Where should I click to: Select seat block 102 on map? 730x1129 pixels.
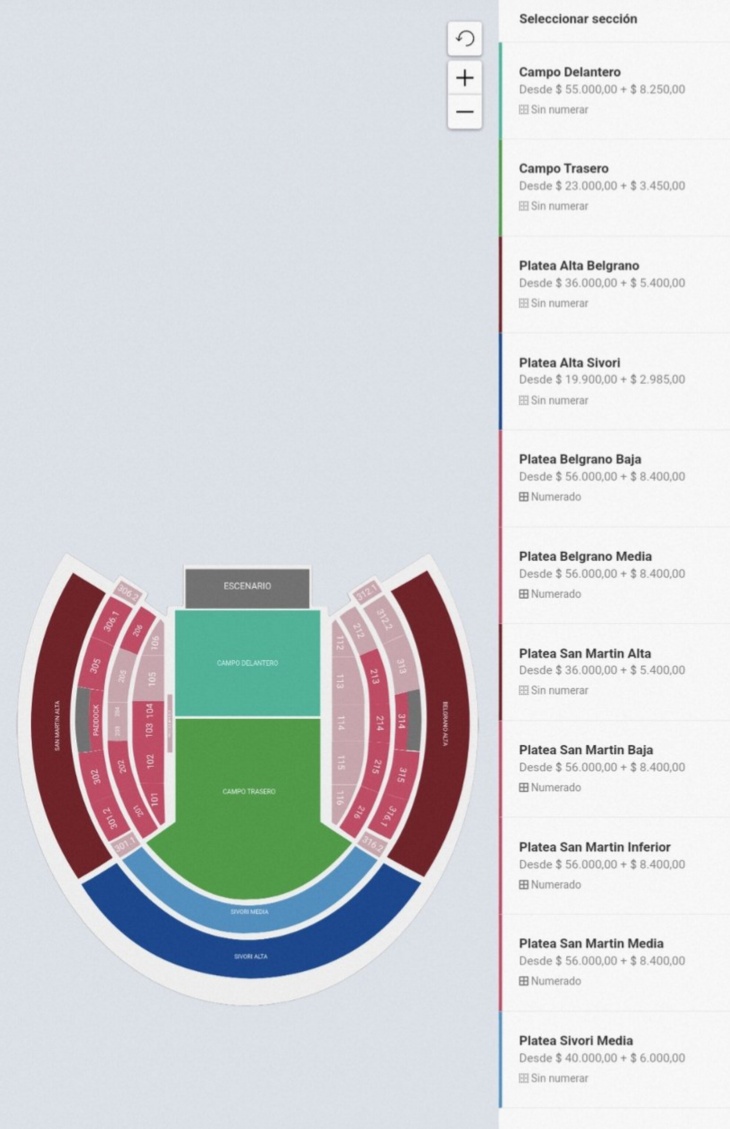[150, 761]
